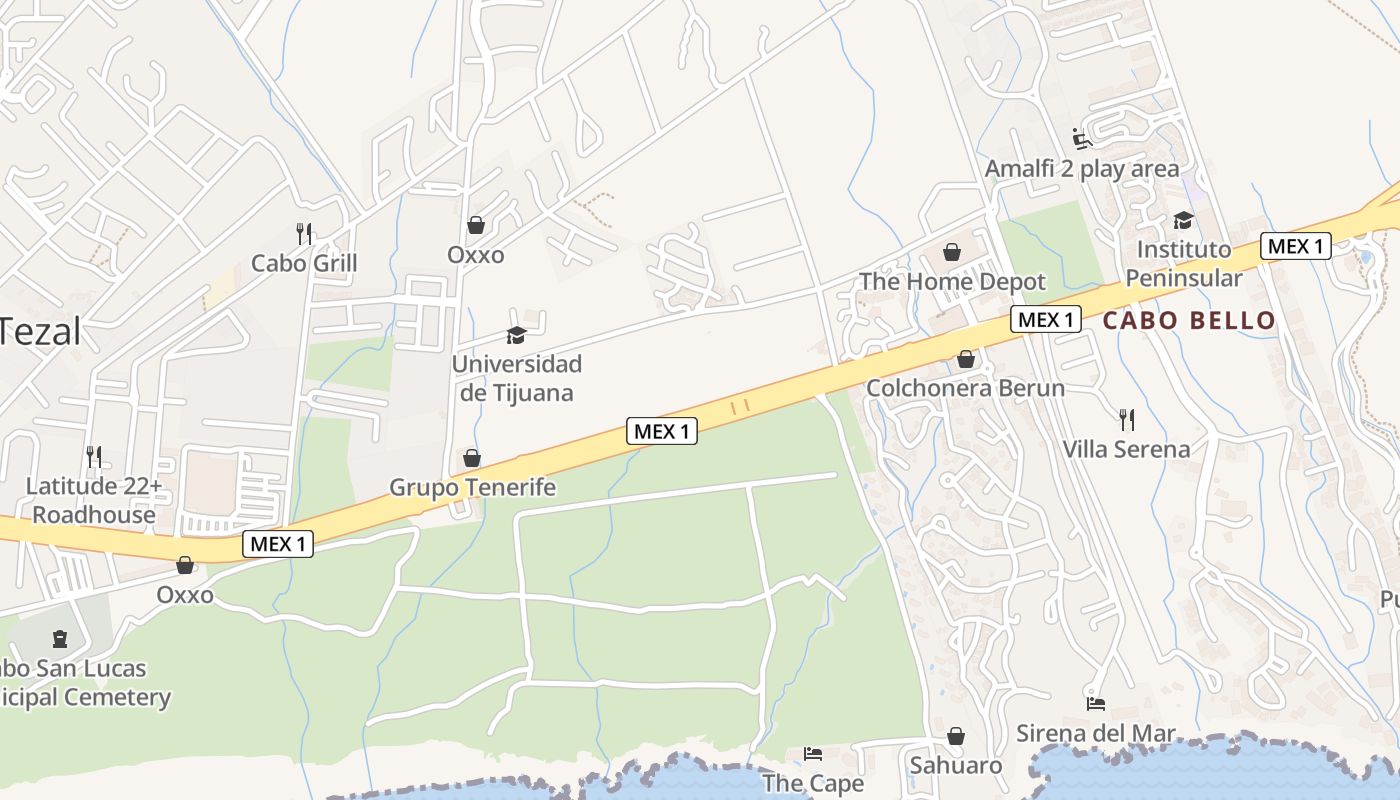Click the Sahuaro shop icon
Screen dimensions: 1400x800
pyautogui.click(x=956, y=736)
